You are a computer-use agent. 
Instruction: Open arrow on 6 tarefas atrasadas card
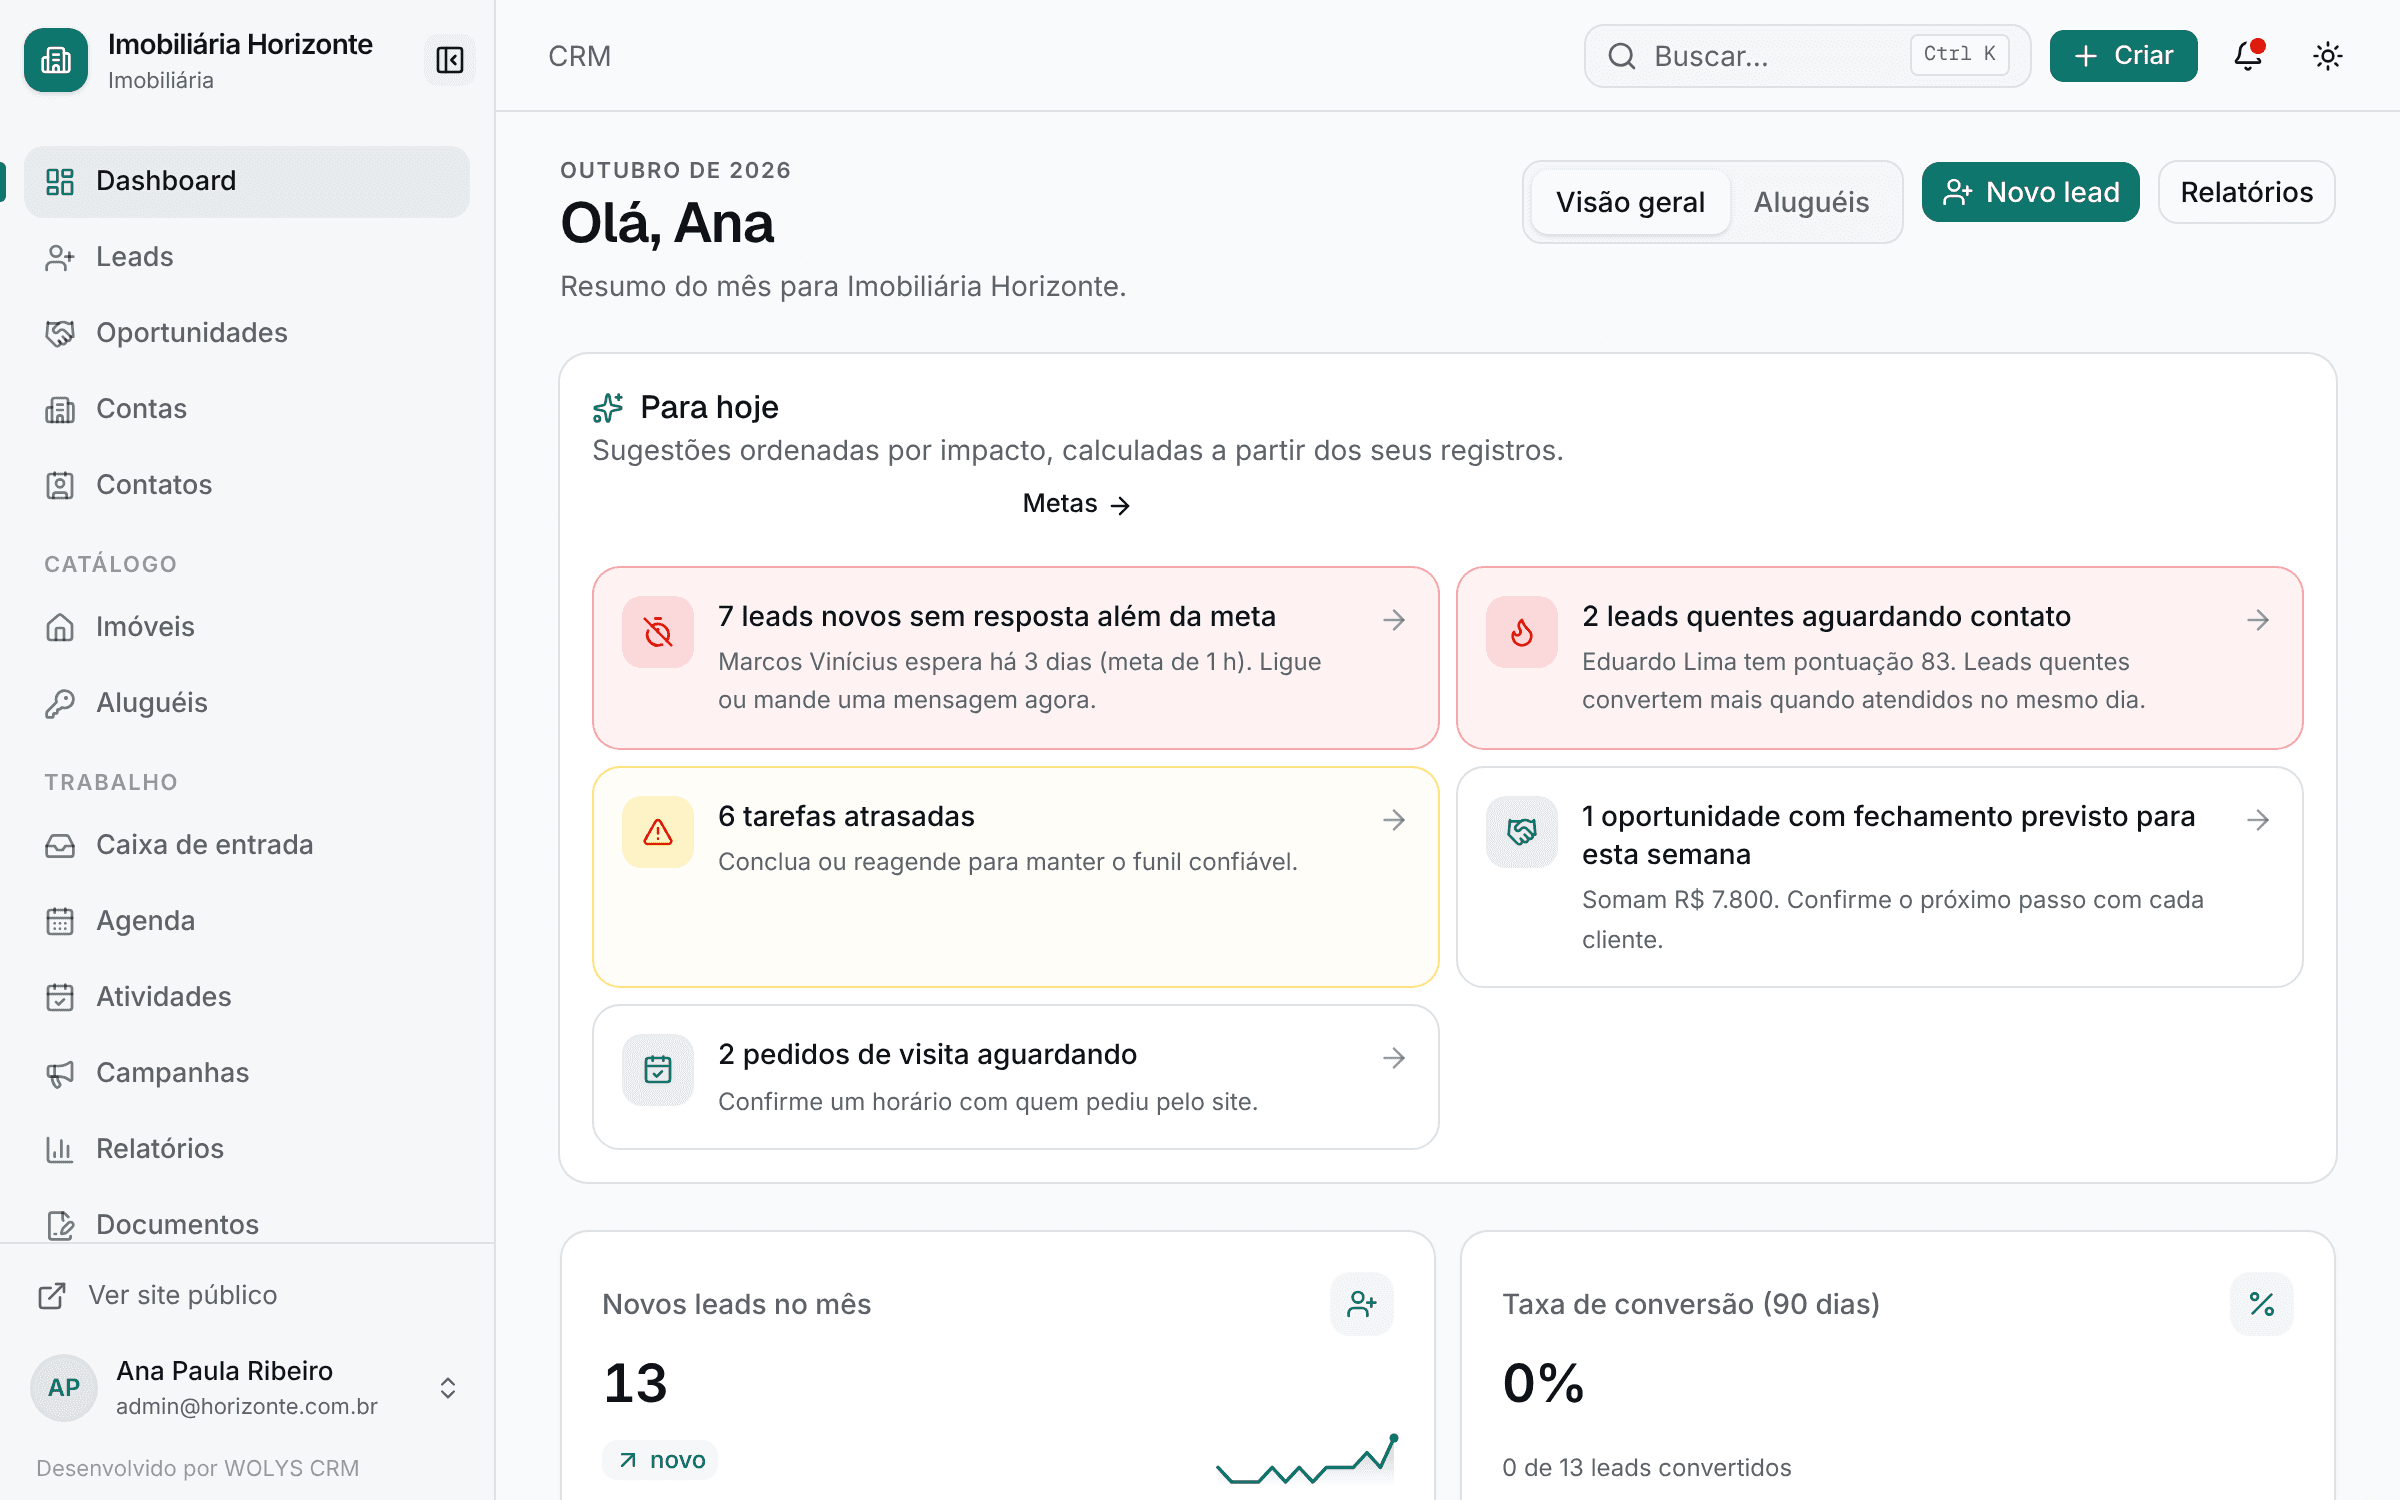pyautogui.click(x=1394, y=820)
